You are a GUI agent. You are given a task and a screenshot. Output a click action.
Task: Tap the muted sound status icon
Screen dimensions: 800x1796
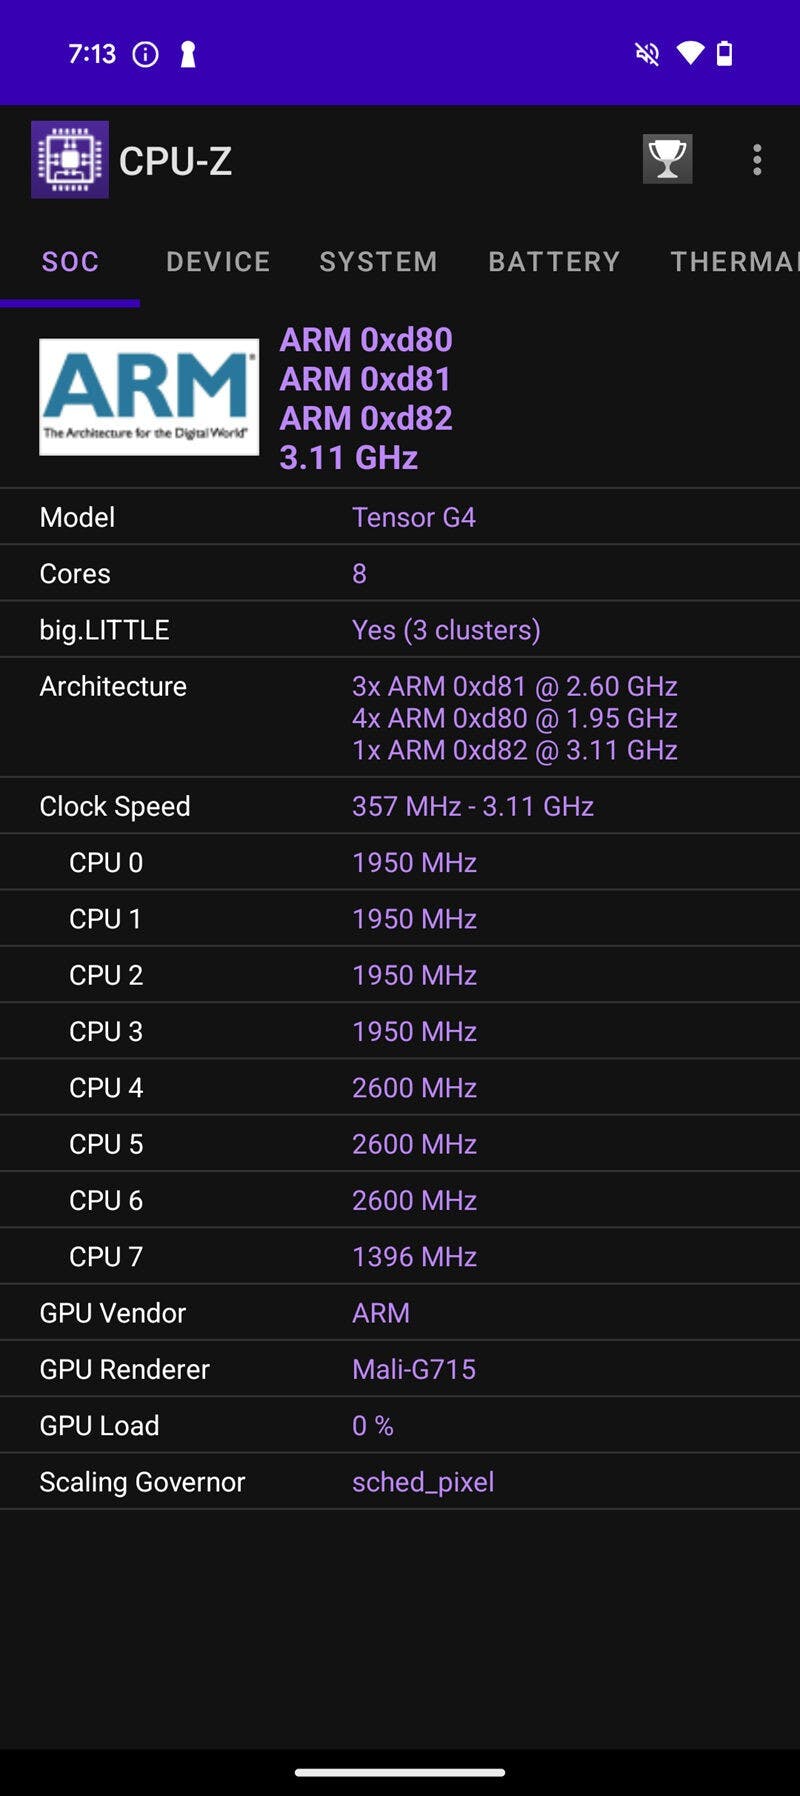click(647, 54)
